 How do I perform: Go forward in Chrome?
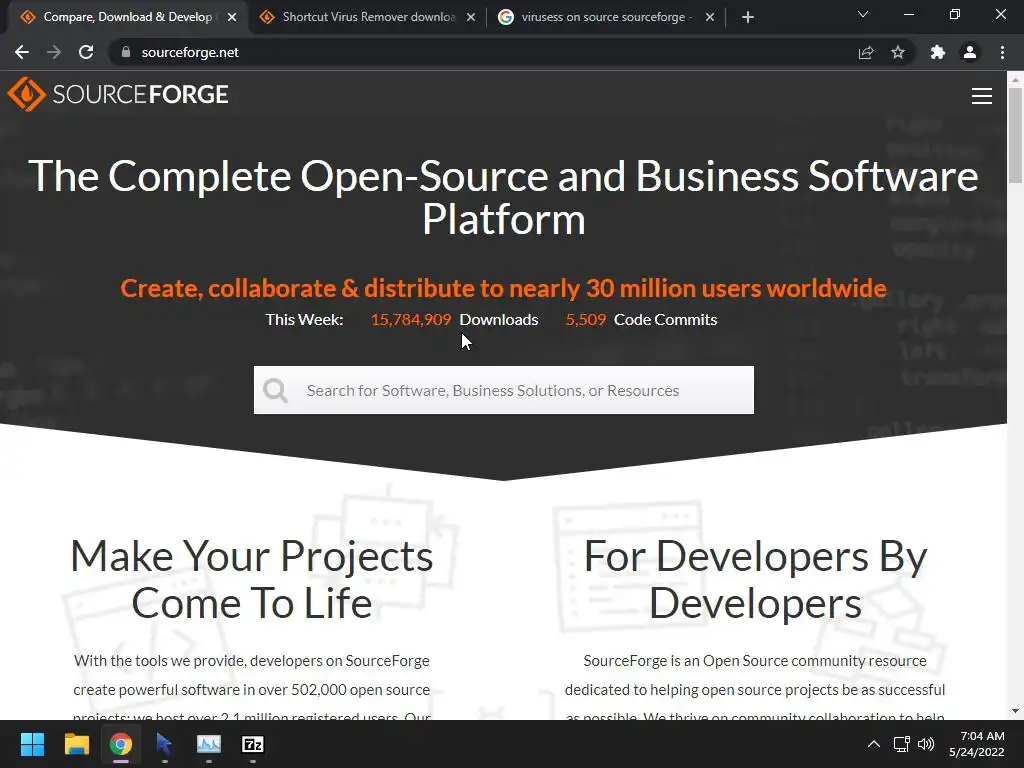tap(54, 52)
